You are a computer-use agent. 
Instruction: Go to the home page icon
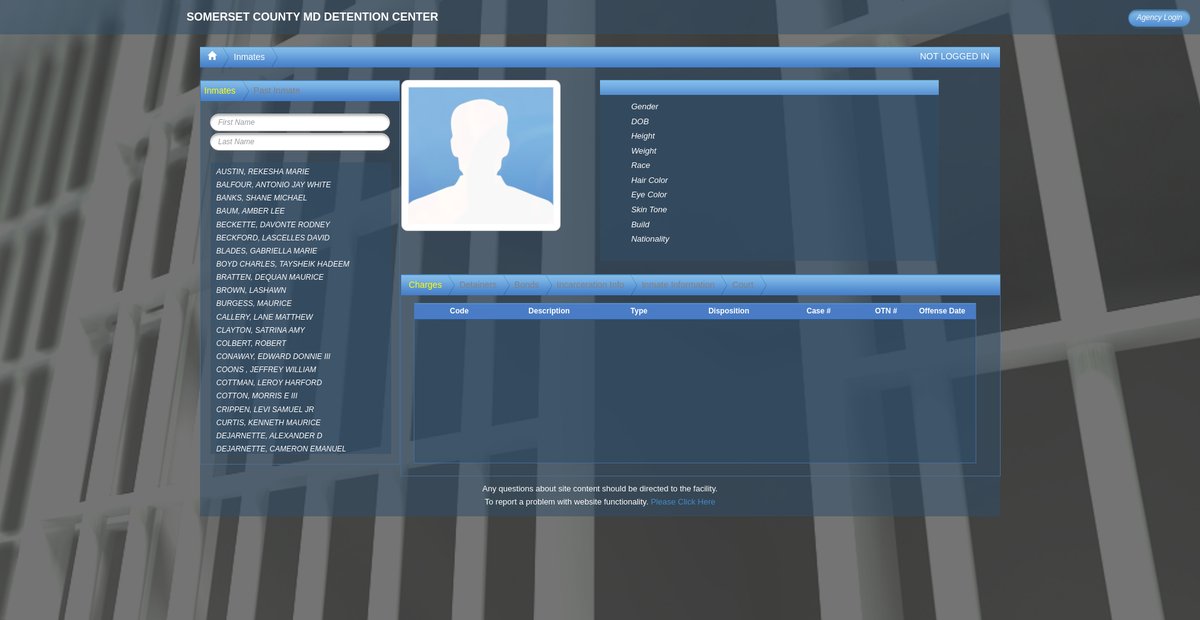click(212, 57)
